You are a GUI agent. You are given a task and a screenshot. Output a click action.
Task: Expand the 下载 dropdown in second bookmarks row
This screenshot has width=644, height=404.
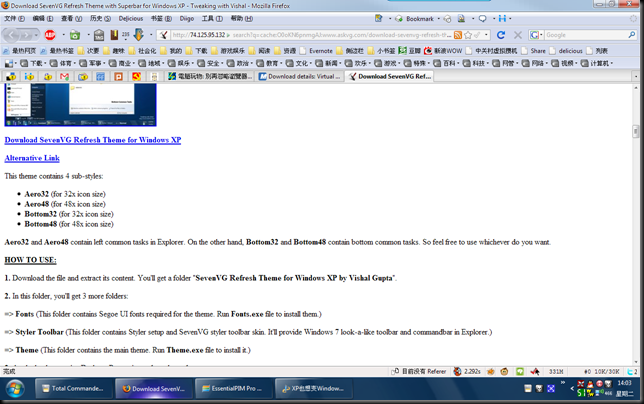(45, 63)
